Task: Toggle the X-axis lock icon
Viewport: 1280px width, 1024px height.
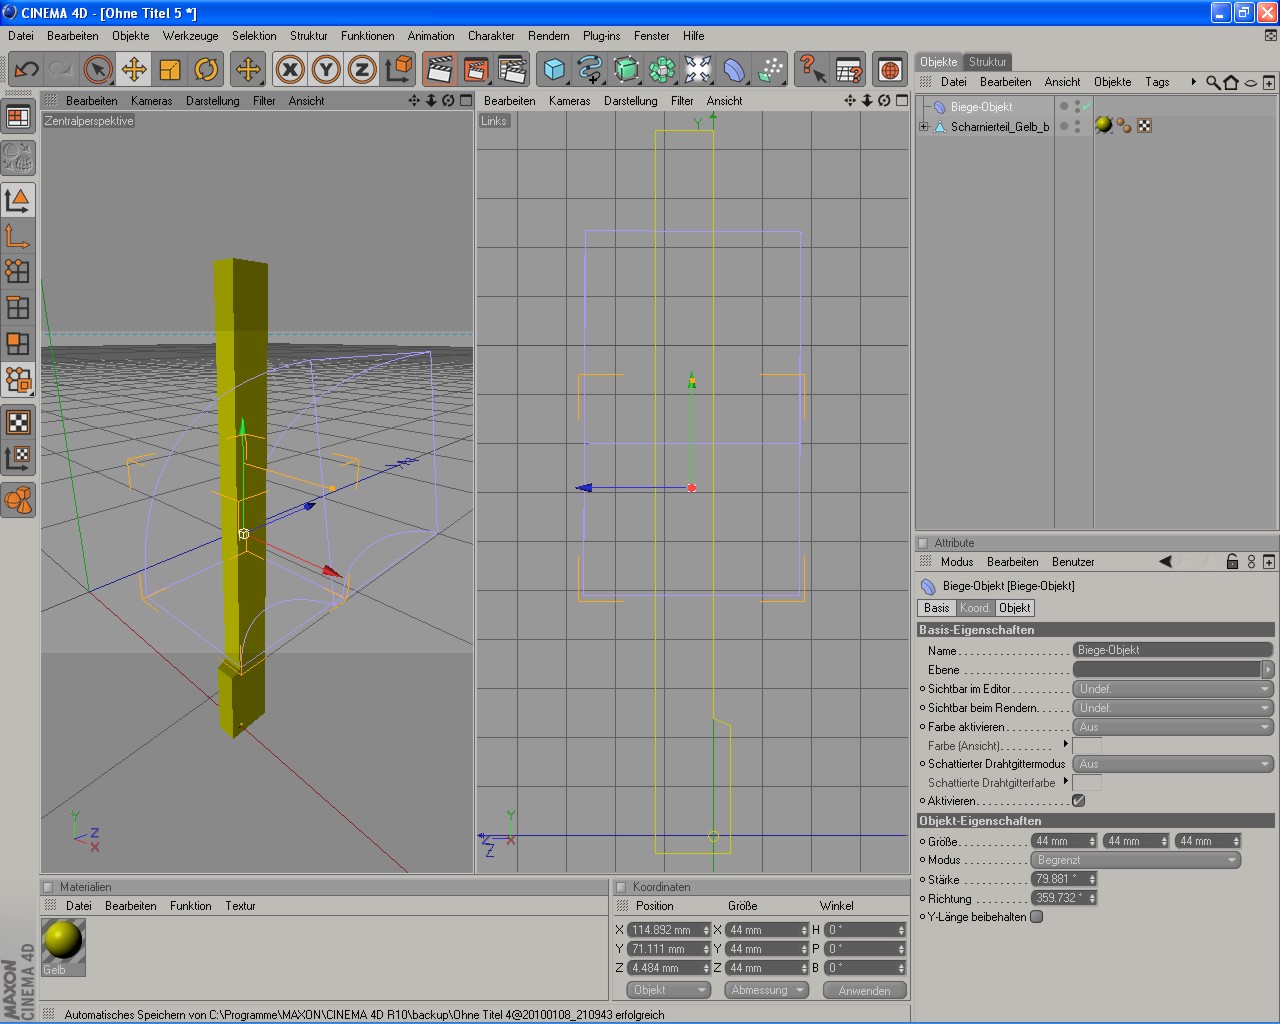Action: (x=290, y=69)
